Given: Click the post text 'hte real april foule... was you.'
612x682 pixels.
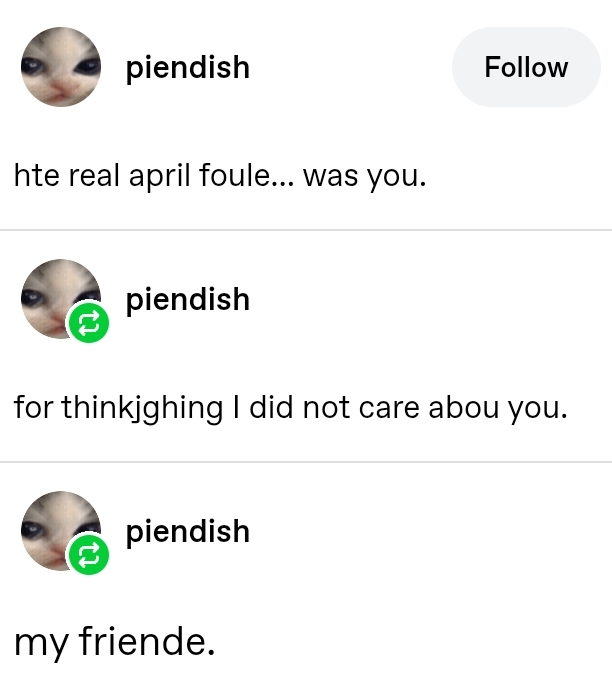Looking at the screenshot, I should coord(220,177).
